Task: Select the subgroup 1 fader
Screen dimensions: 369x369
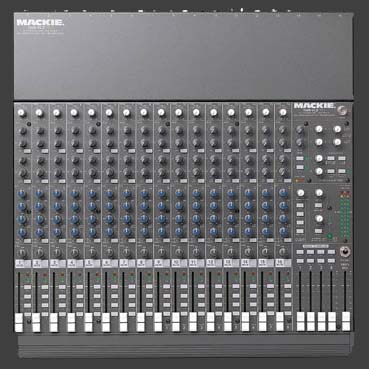Action: [x=301, y=321]
